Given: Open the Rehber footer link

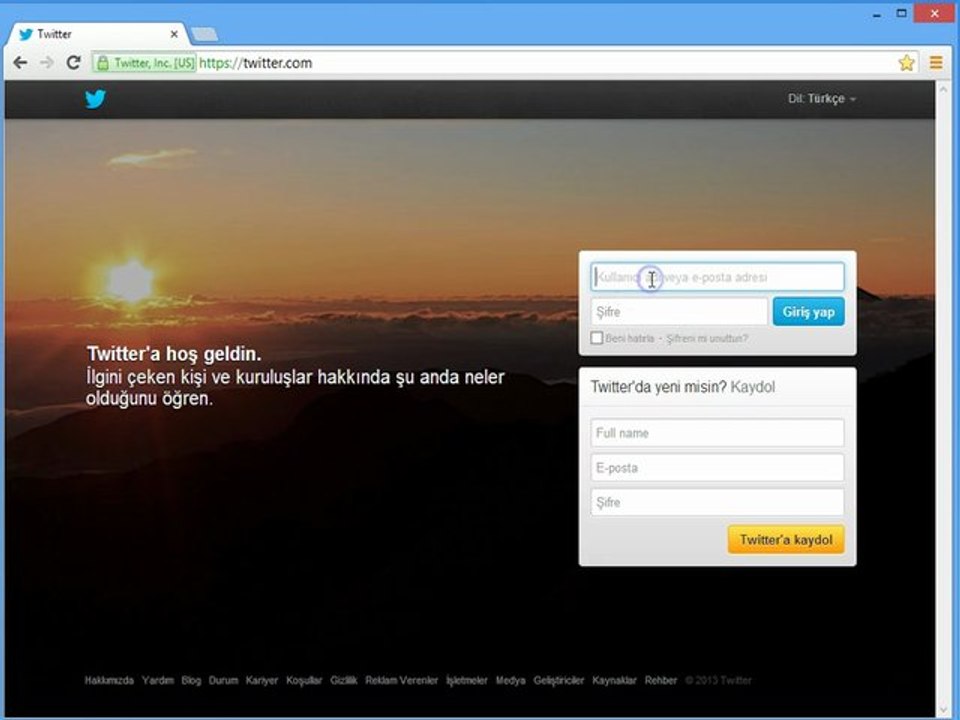Looking at the screenshot, I should click(661, 680).
